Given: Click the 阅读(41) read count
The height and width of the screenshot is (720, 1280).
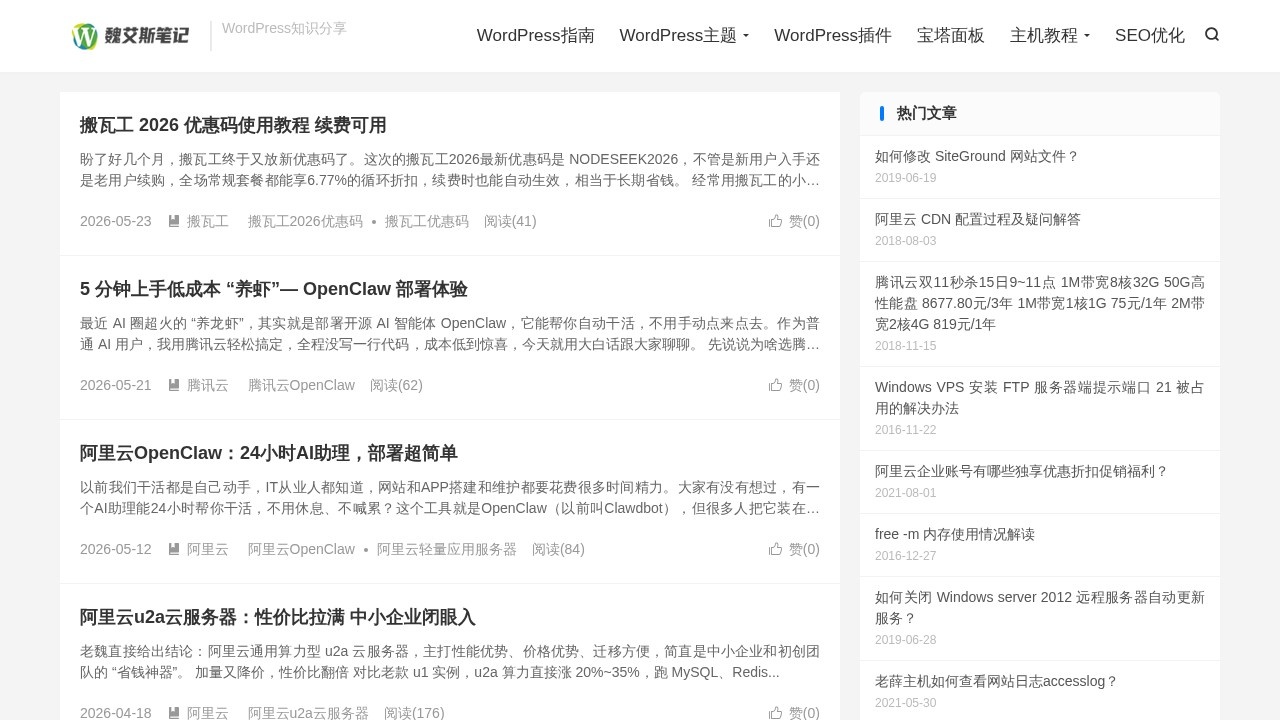Looking at the screenshot, I should coord(510,221).
